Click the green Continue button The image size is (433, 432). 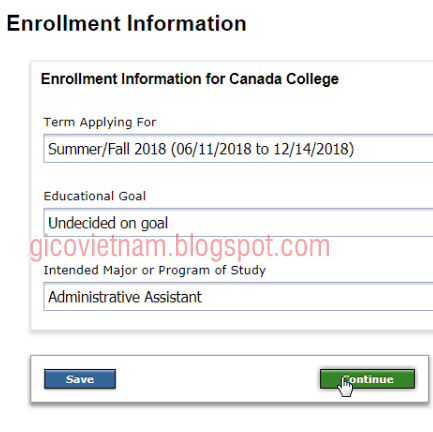tap(367, 379)
